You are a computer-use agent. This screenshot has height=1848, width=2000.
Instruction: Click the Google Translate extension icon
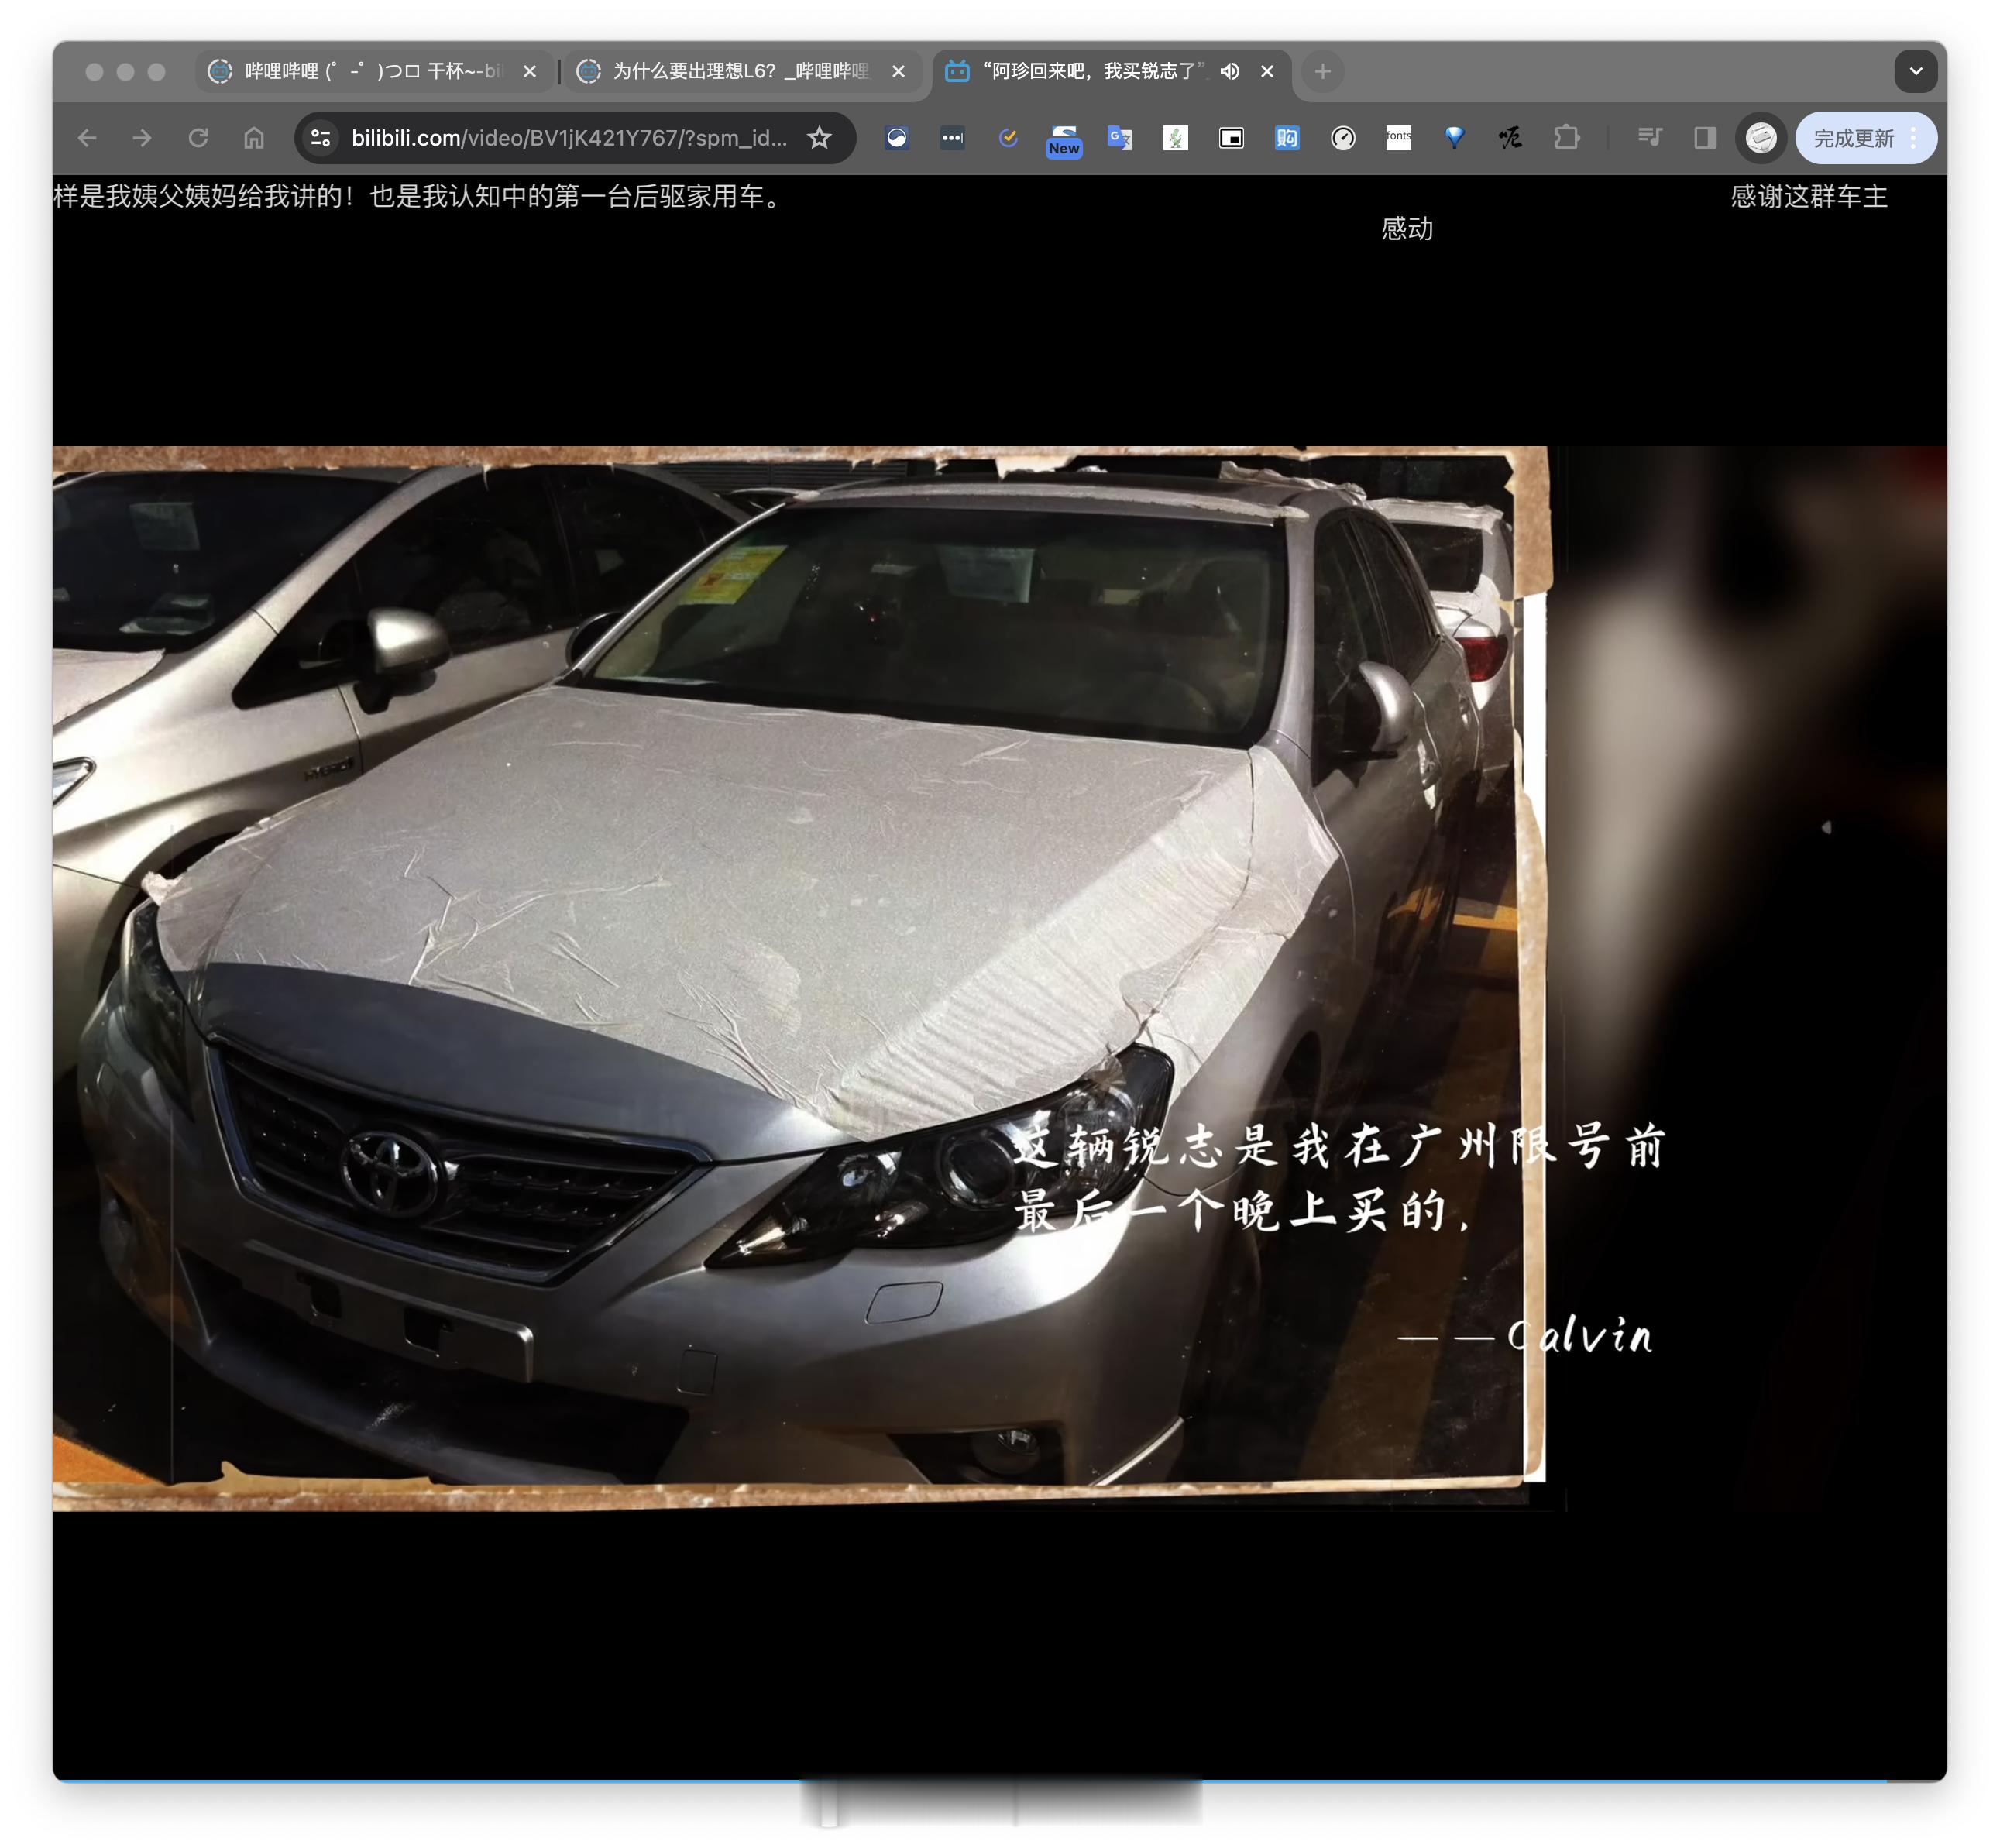click(x=1119, y=138)
